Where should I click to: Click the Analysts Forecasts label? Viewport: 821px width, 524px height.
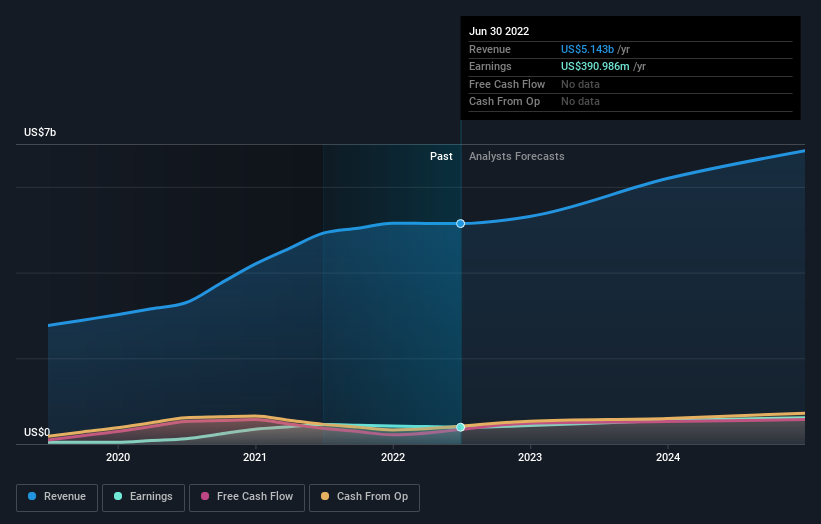pyautogui.click(x=516, y=156)
